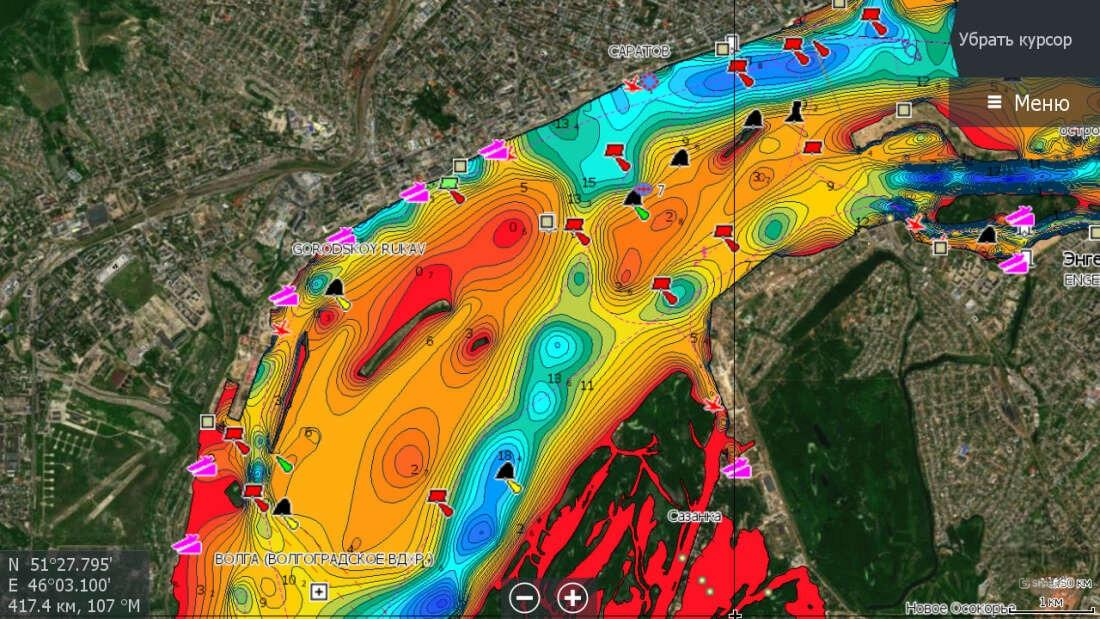
Task: Click the Новое Осокорье label
Action: coord(960,608)
